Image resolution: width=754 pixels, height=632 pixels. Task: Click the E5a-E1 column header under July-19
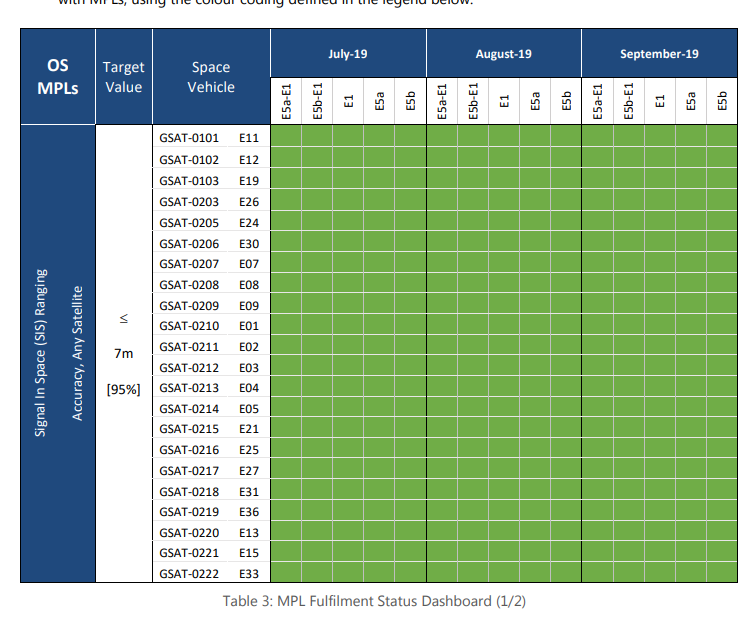[287, 101]
